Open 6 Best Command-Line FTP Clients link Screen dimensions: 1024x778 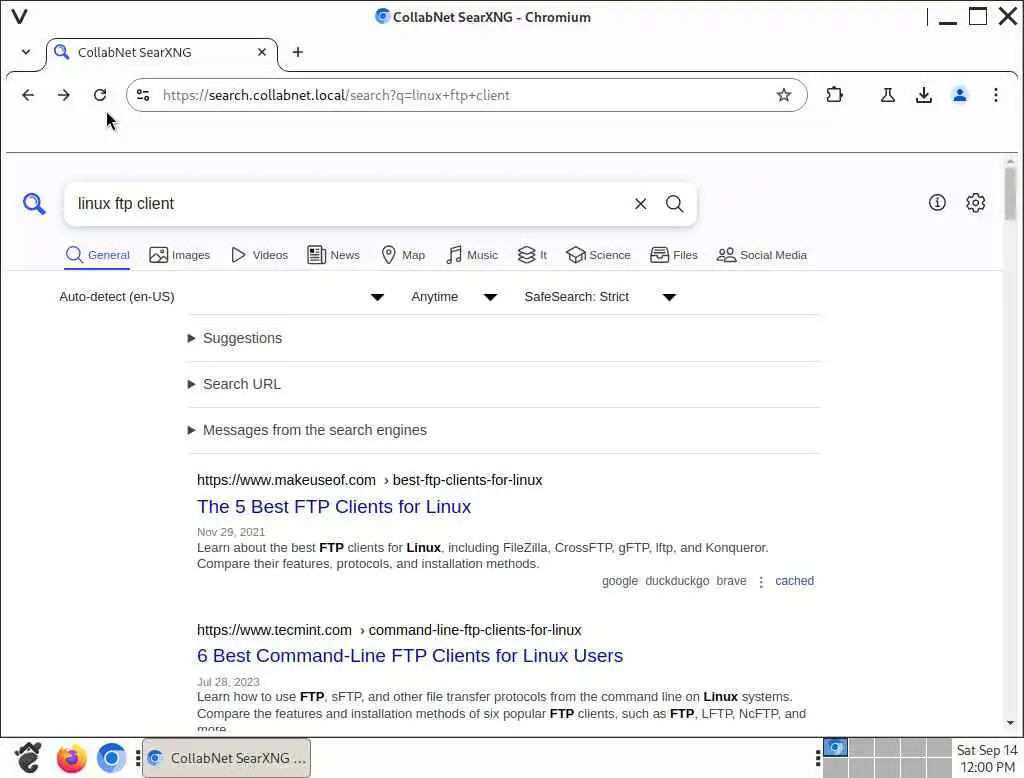tap(410, 656)
